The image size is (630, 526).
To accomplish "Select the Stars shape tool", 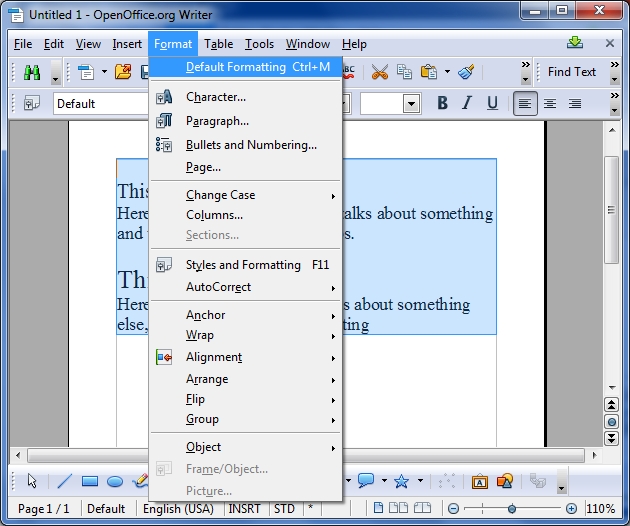I will point(401,481).
